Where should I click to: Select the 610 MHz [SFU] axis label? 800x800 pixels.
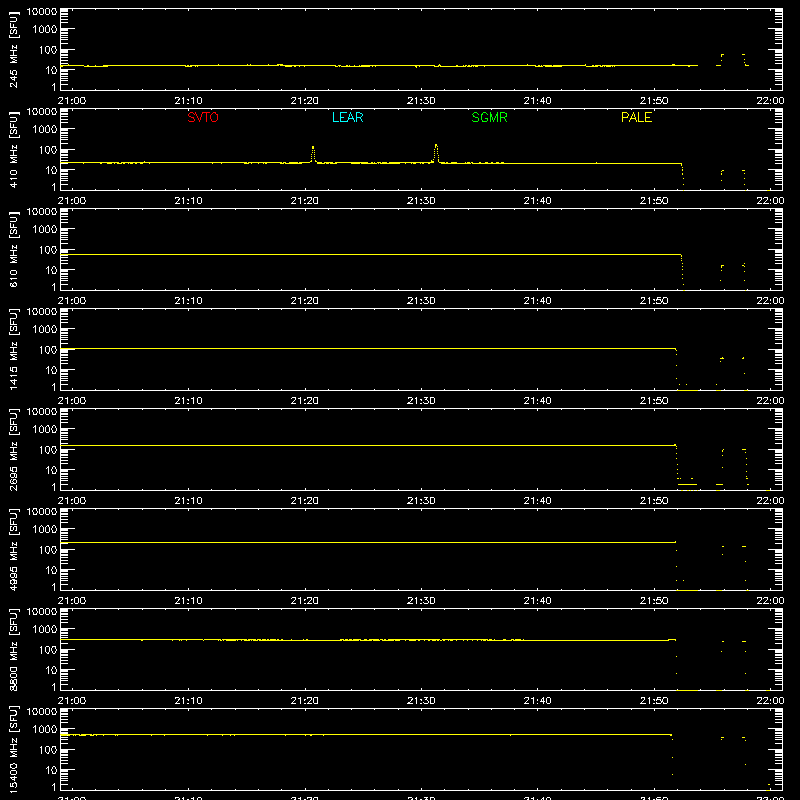(13, 249)
